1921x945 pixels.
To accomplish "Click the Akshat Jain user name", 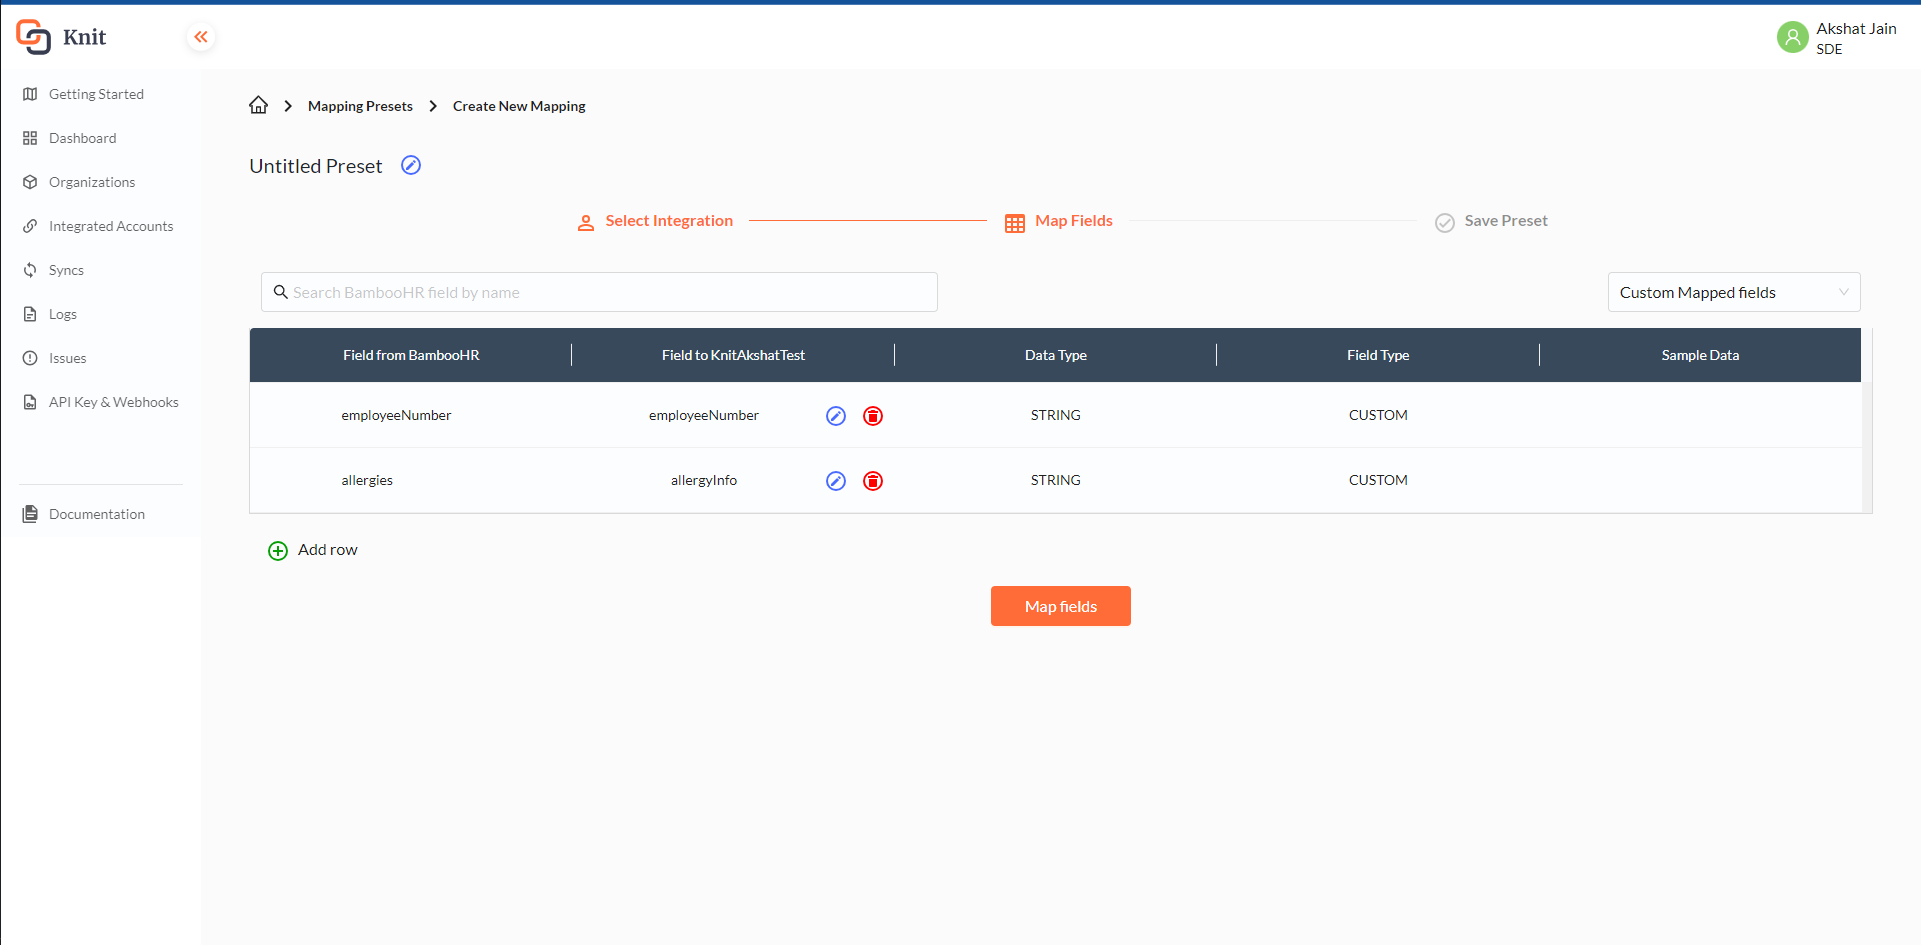I will pos(1856,29).
